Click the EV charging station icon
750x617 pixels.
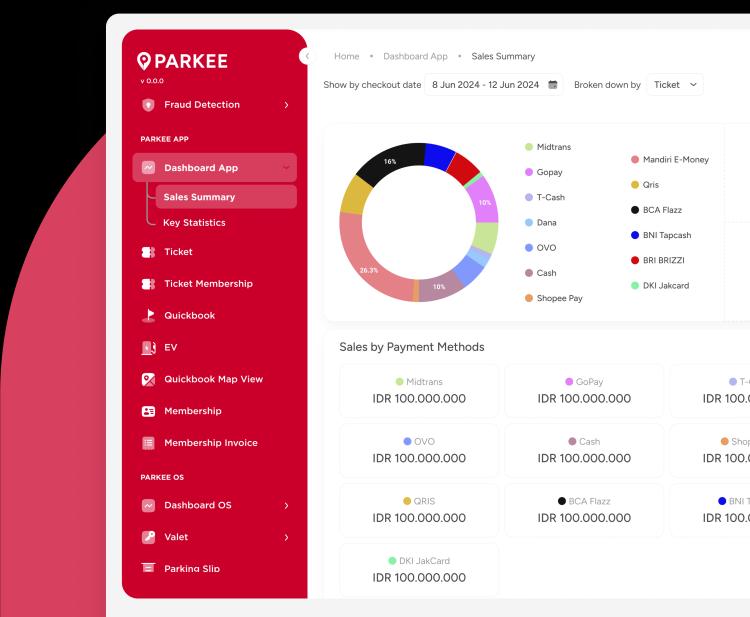148,348
